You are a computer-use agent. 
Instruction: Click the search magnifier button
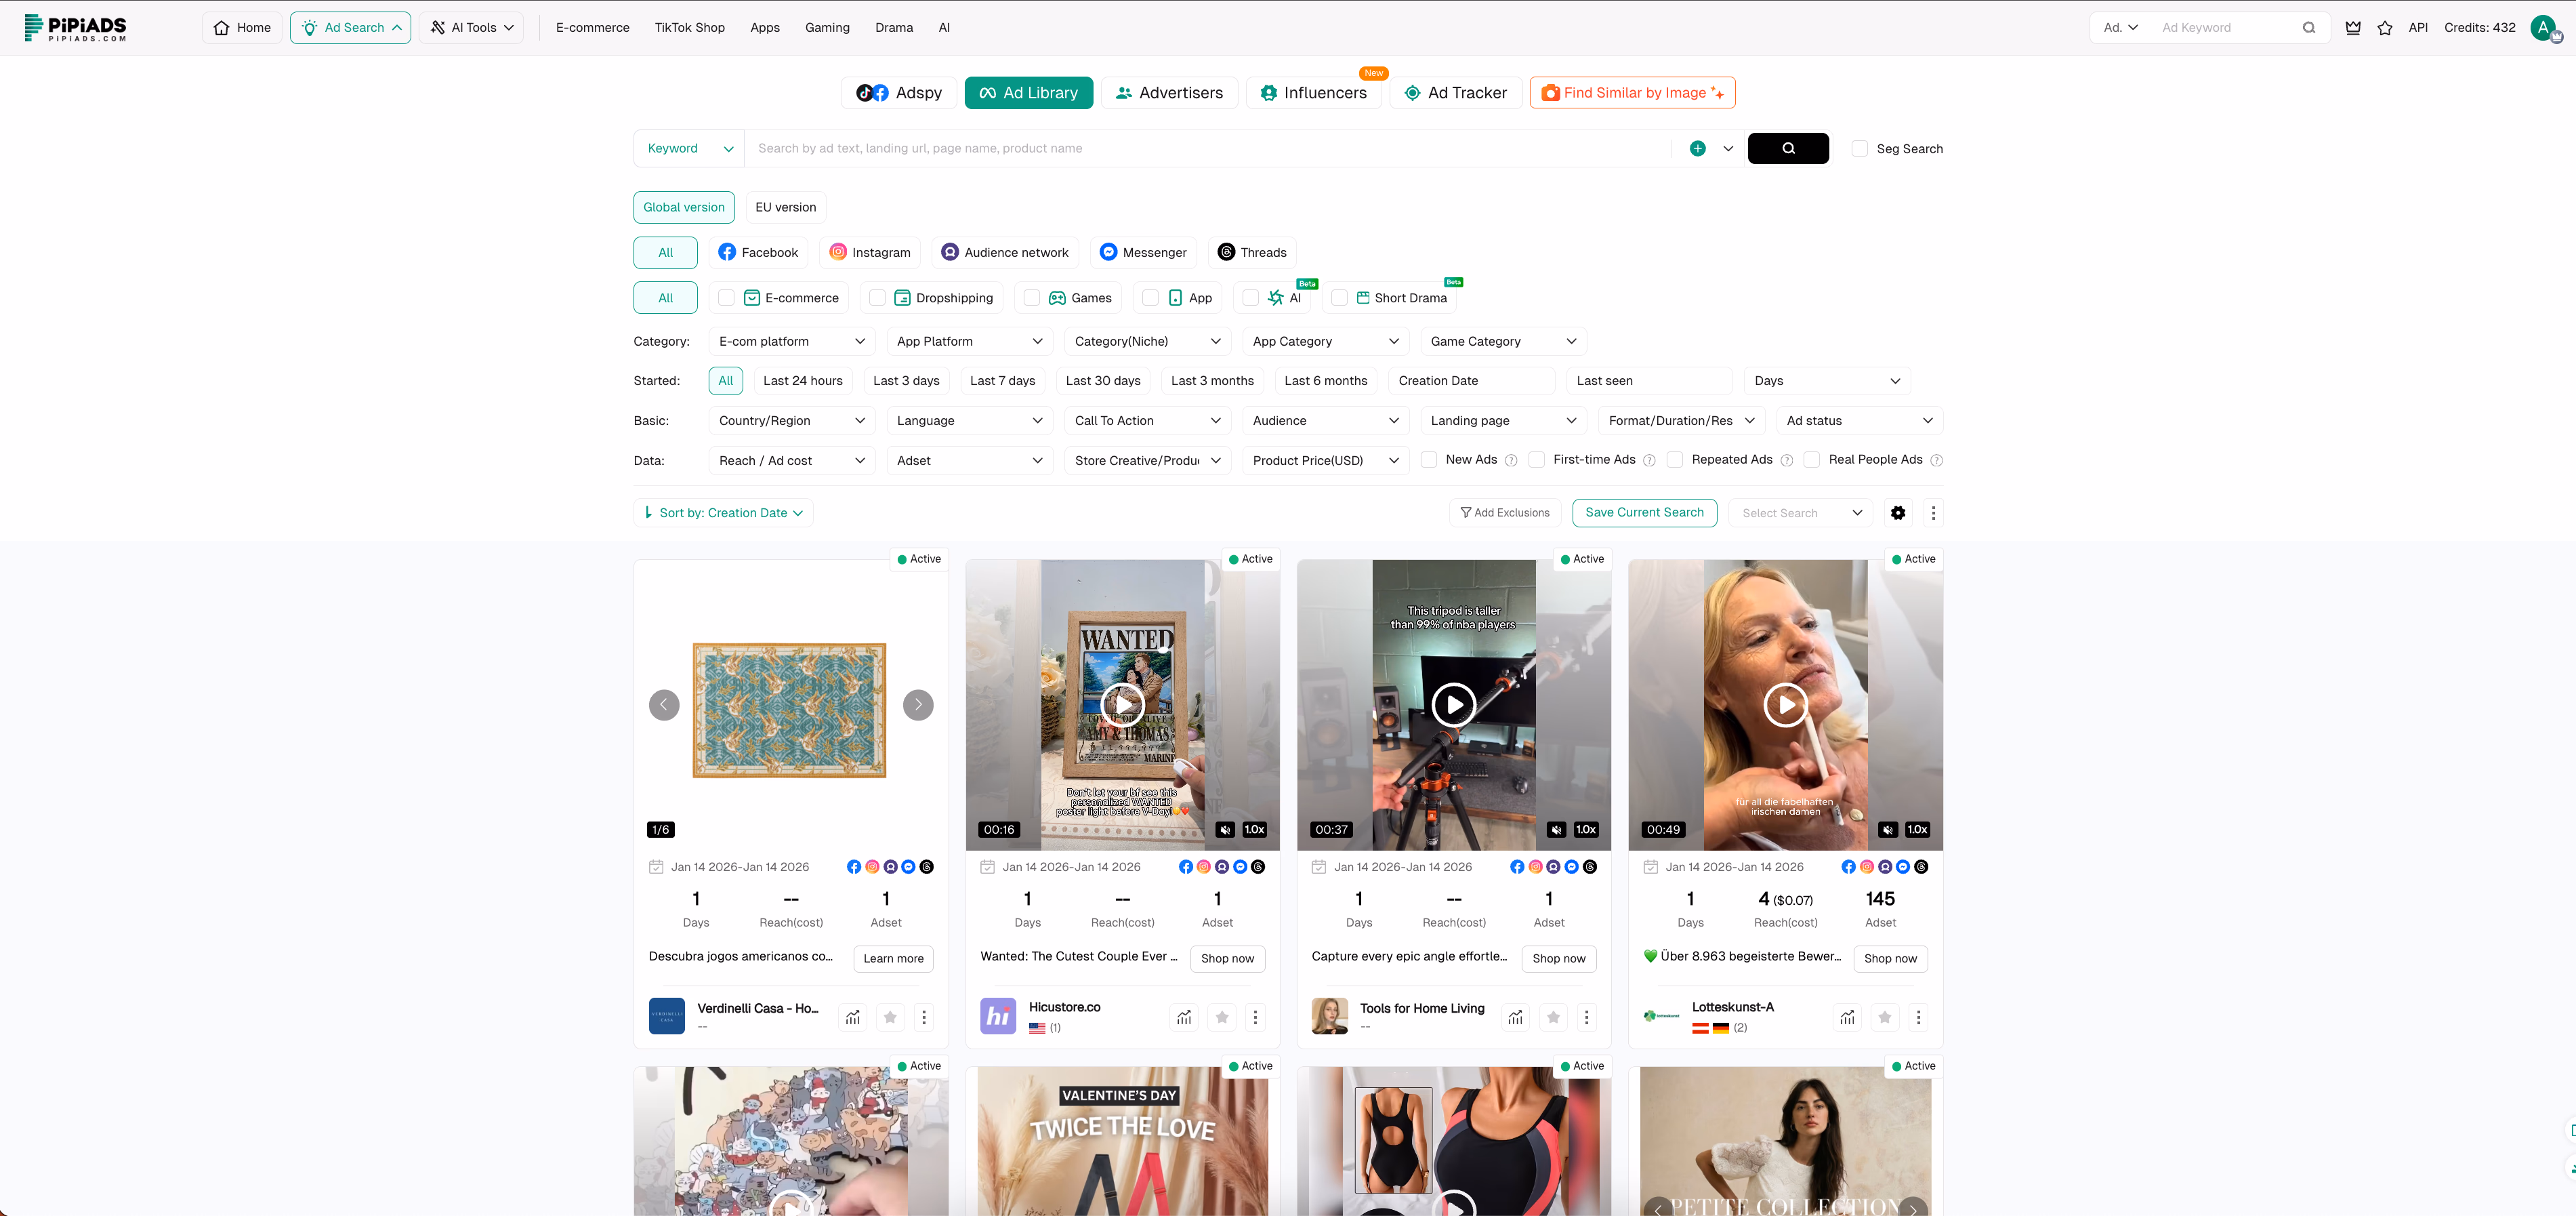tap(1788, 148)
